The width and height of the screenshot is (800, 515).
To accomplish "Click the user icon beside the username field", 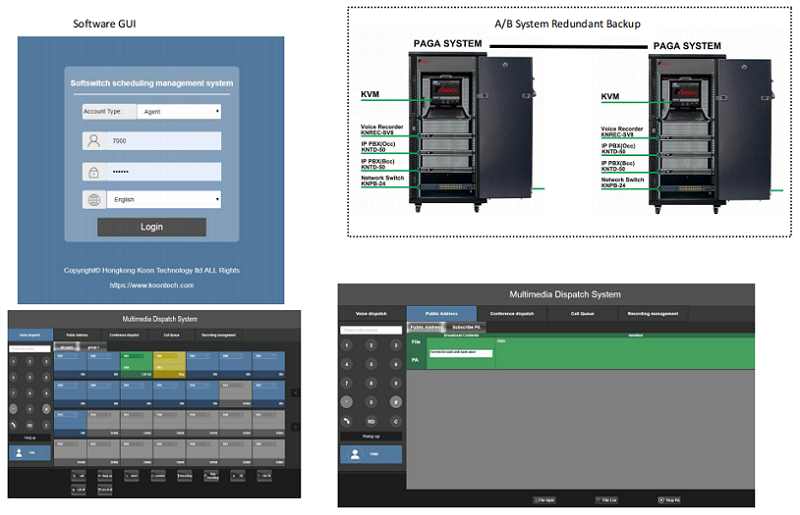I will [94, 142].
